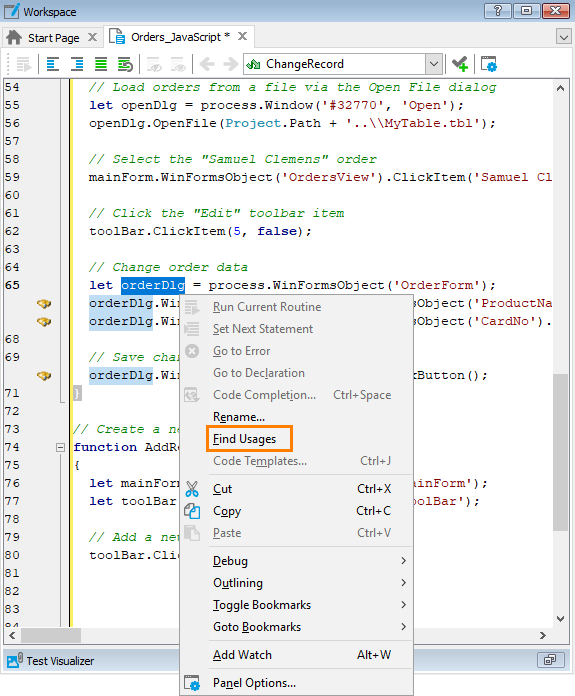Click the Start Page home icon
The image size is (575, 696).
click(14, 37)
